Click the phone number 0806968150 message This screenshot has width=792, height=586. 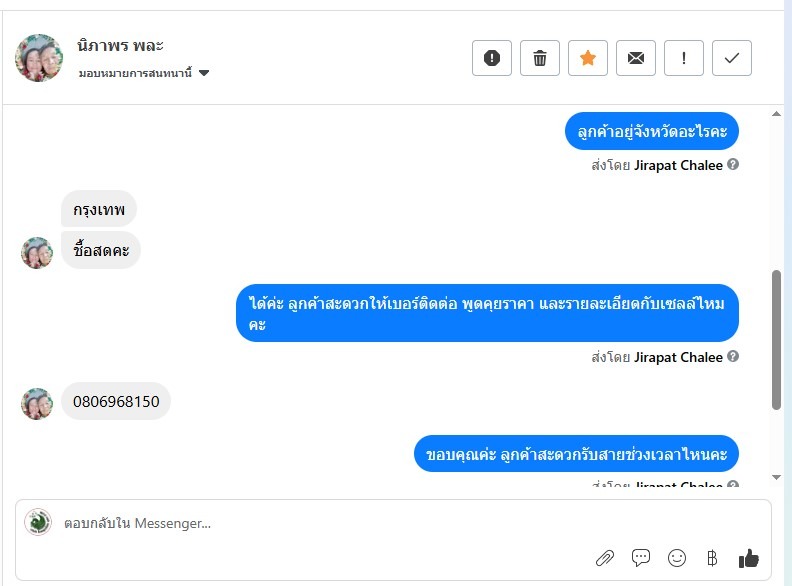(x=116, y=402)
